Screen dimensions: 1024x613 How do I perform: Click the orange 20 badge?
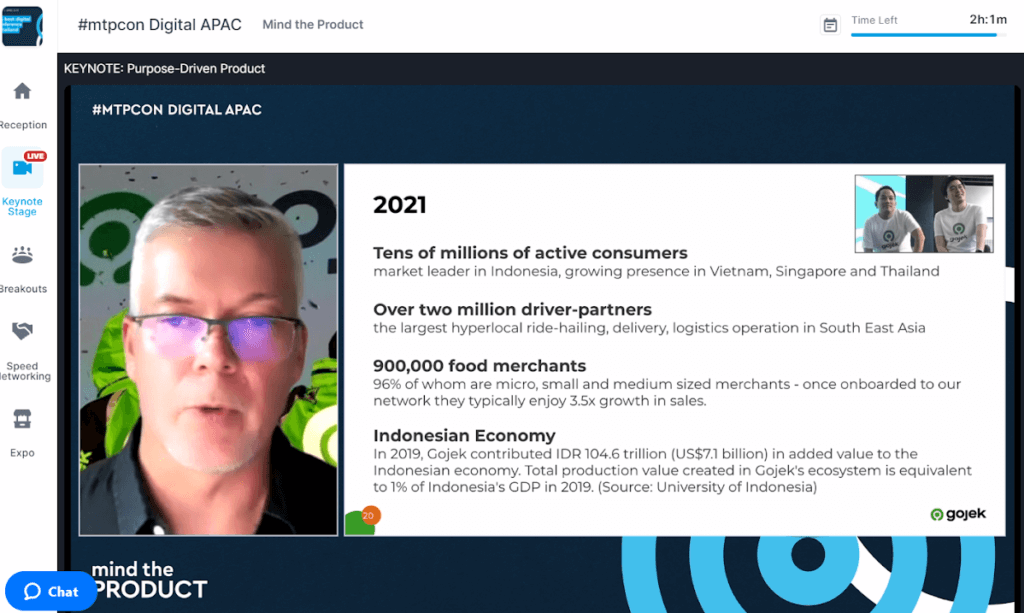pos(369,515)
